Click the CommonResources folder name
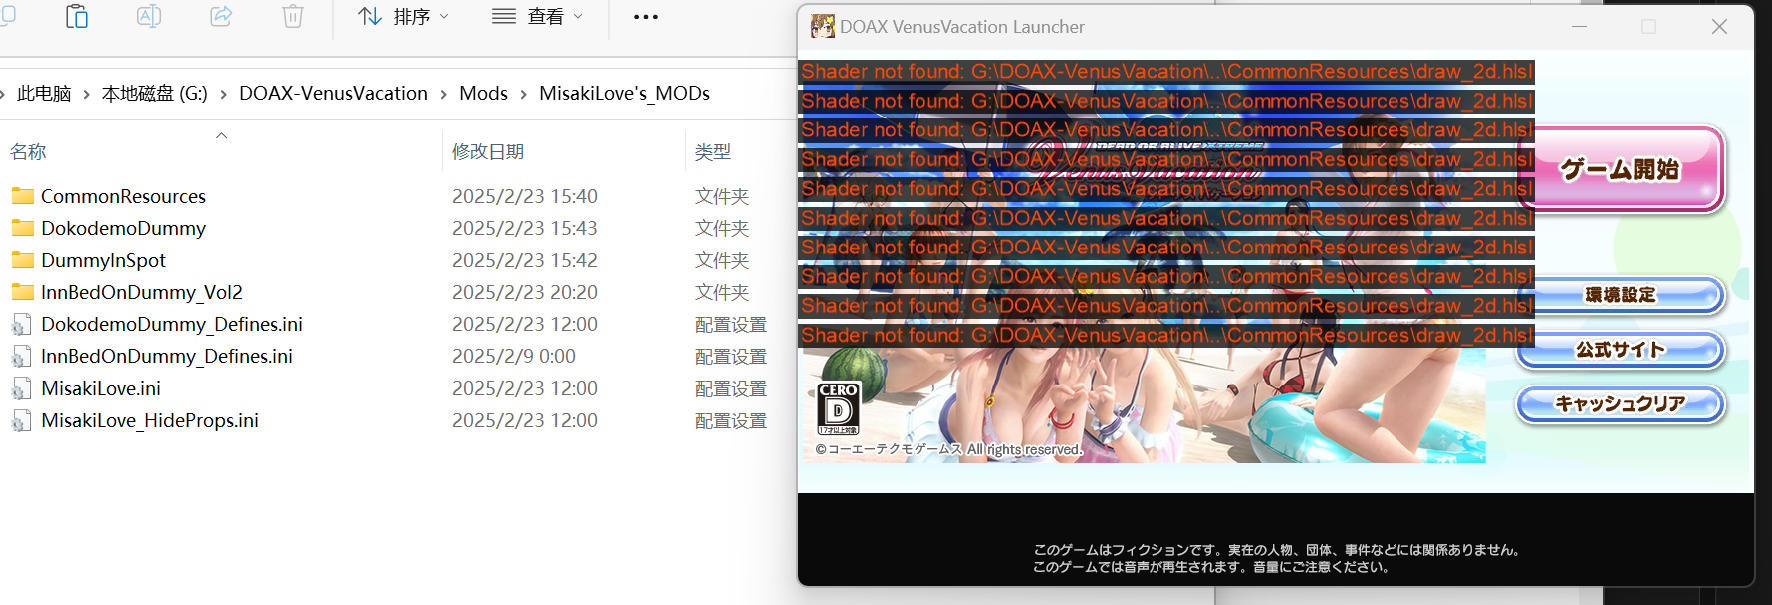The height and width of the screenshot is (605, 1772). (123, 196)
